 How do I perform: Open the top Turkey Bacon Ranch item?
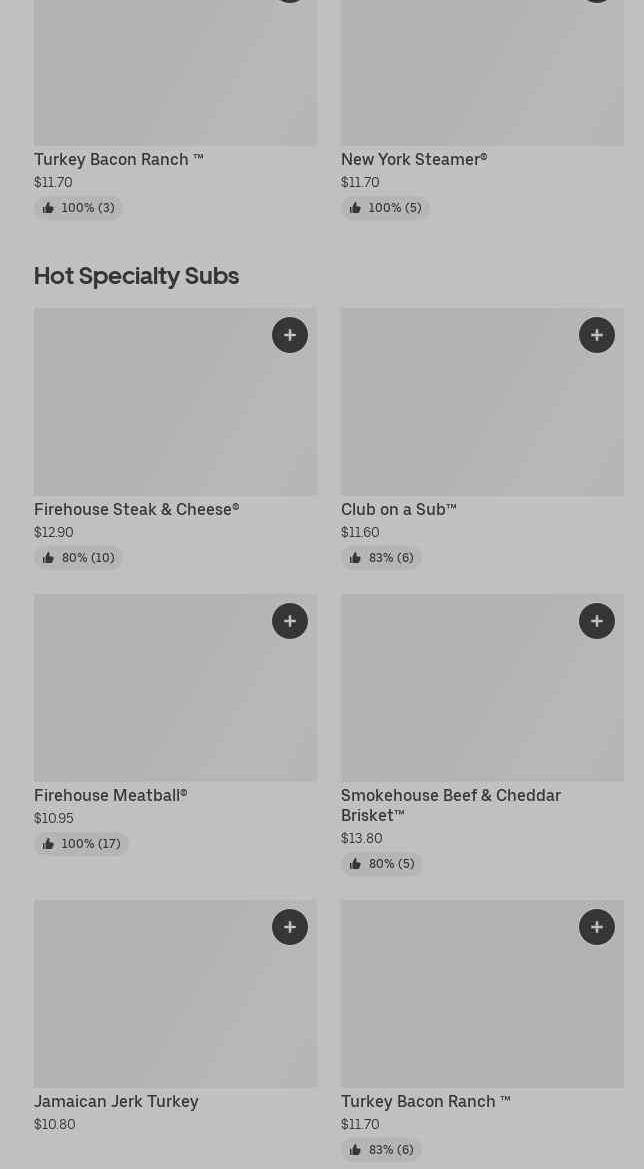[x=118, y=159]
